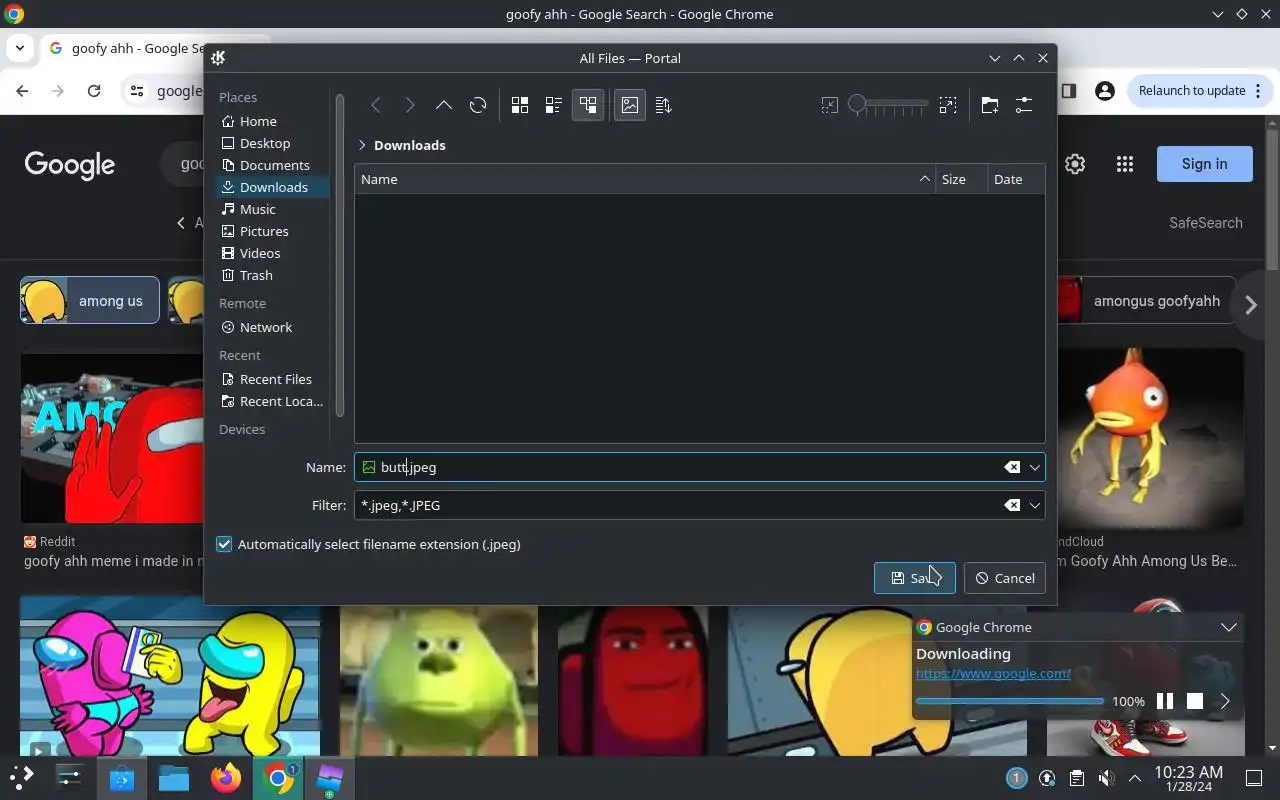Click Sign in on Google page
The width and height of the screenshot is (1280, 800).
coord(1204,164)
